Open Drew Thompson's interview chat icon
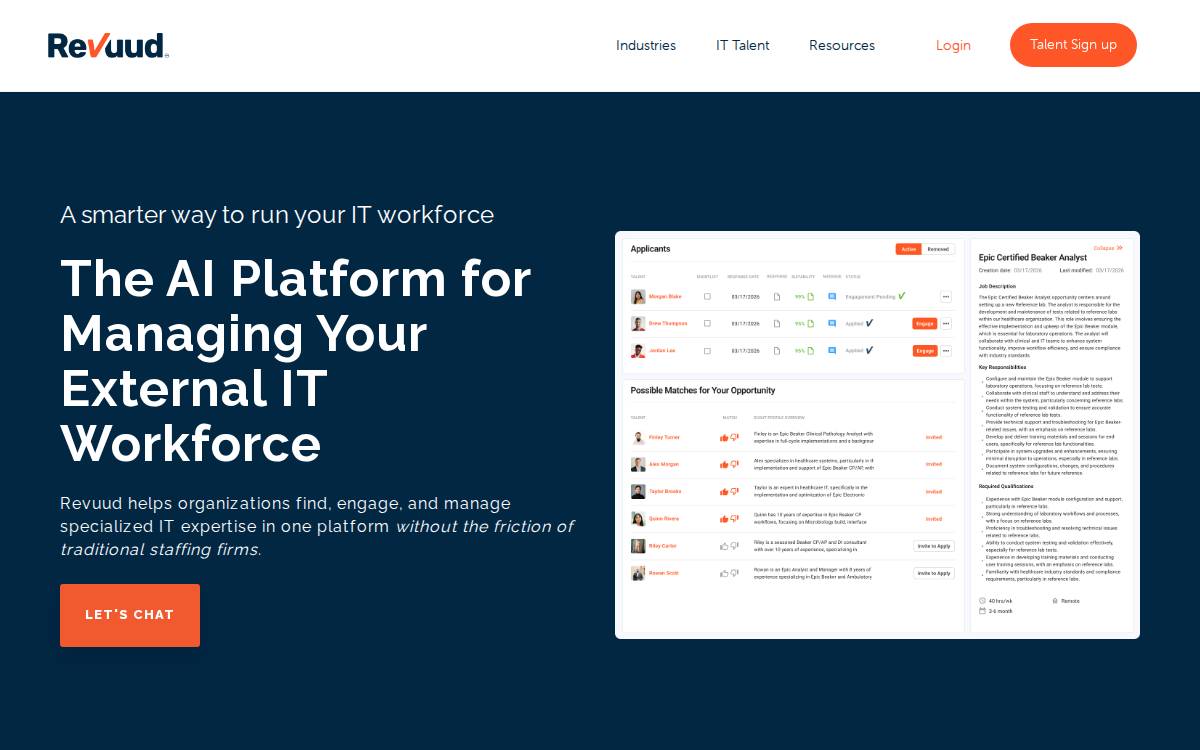Viewport: 1200px width, 750px height. (x=832, y=324)
